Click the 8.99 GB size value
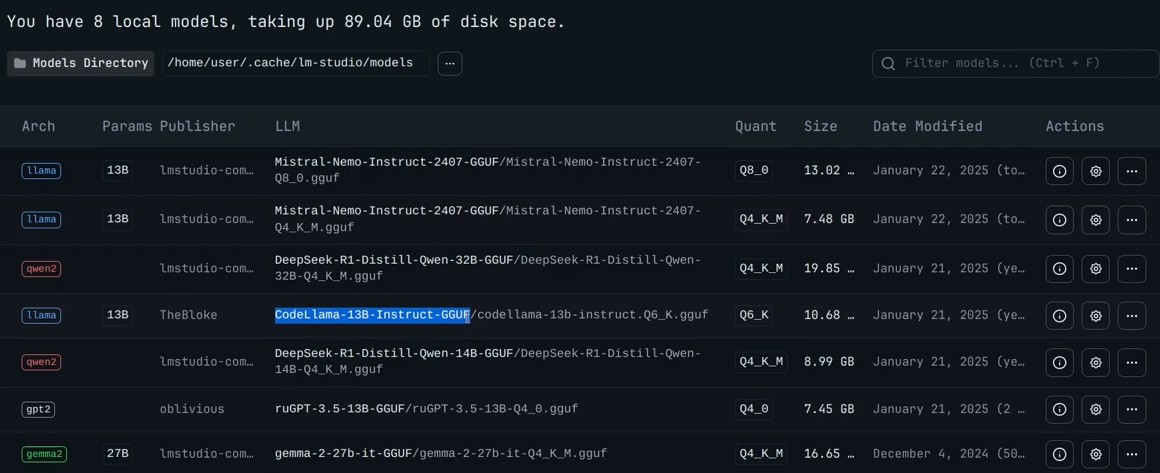 click(x=829, y=363)
